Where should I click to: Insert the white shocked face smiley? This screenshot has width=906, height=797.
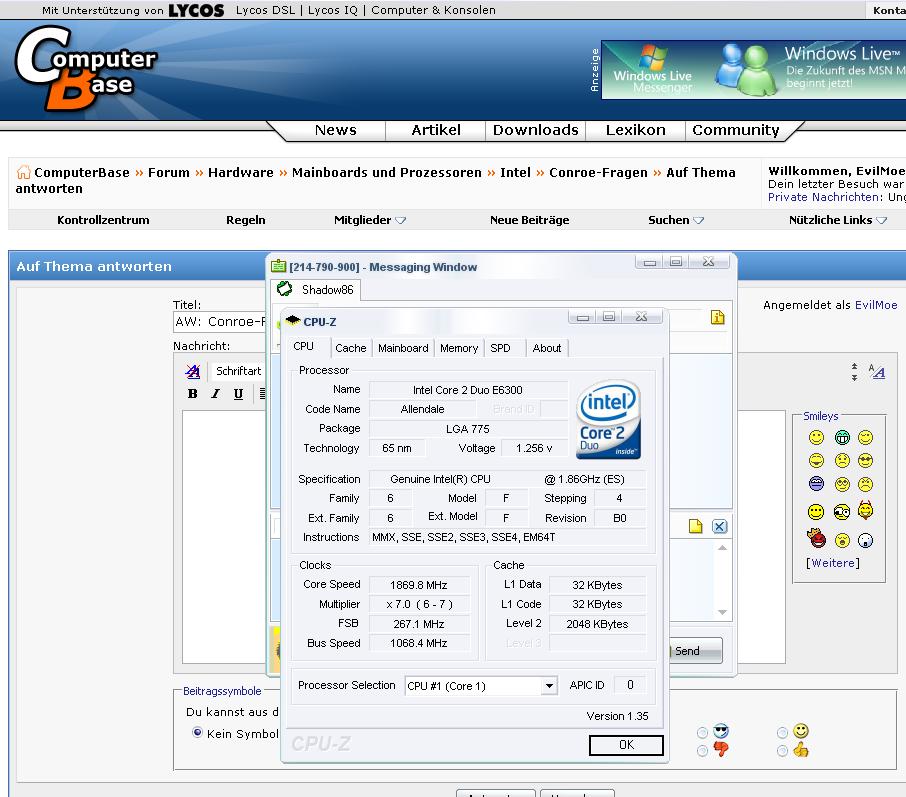tap(865, 540)
